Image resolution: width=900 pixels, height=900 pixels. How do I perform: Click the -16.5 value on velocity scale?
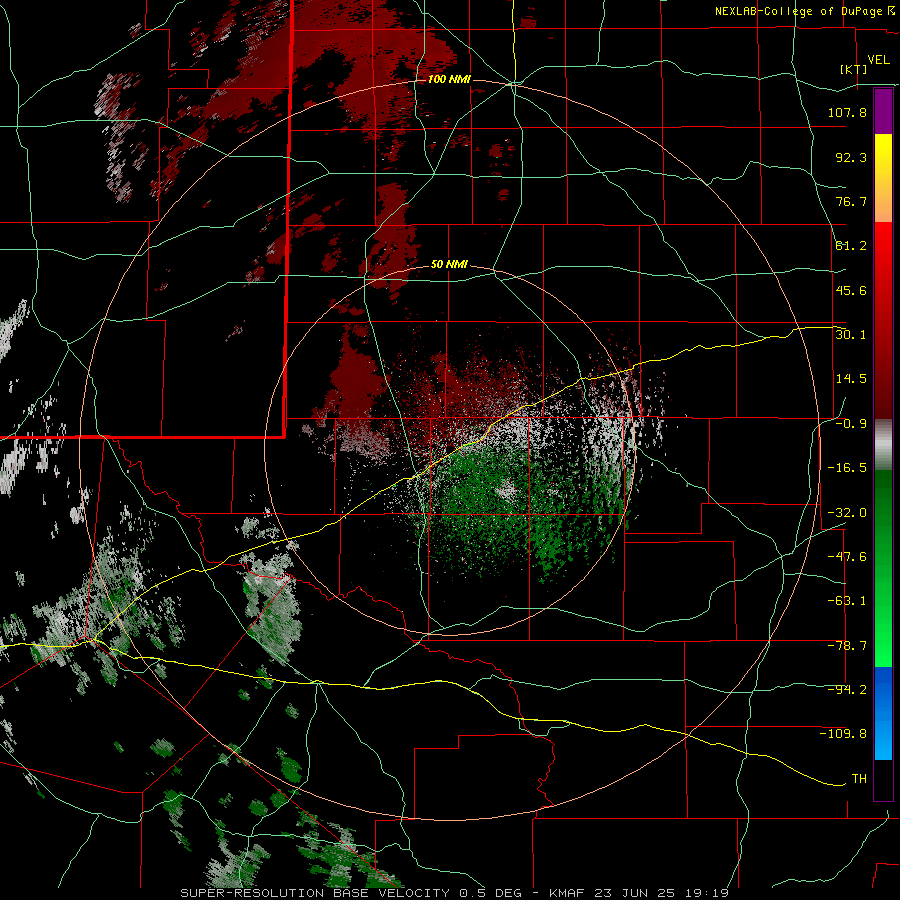point(847,468)
